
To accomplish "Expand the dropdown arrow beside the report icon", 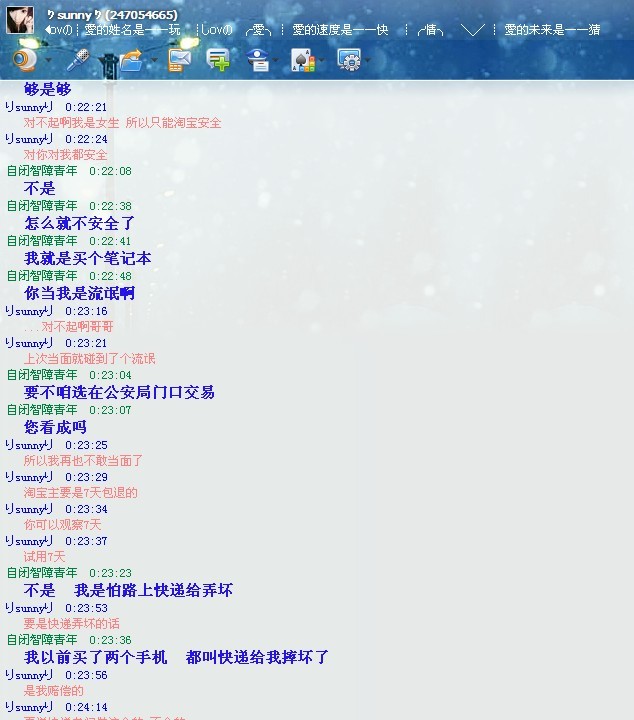I will click(277, 61).
